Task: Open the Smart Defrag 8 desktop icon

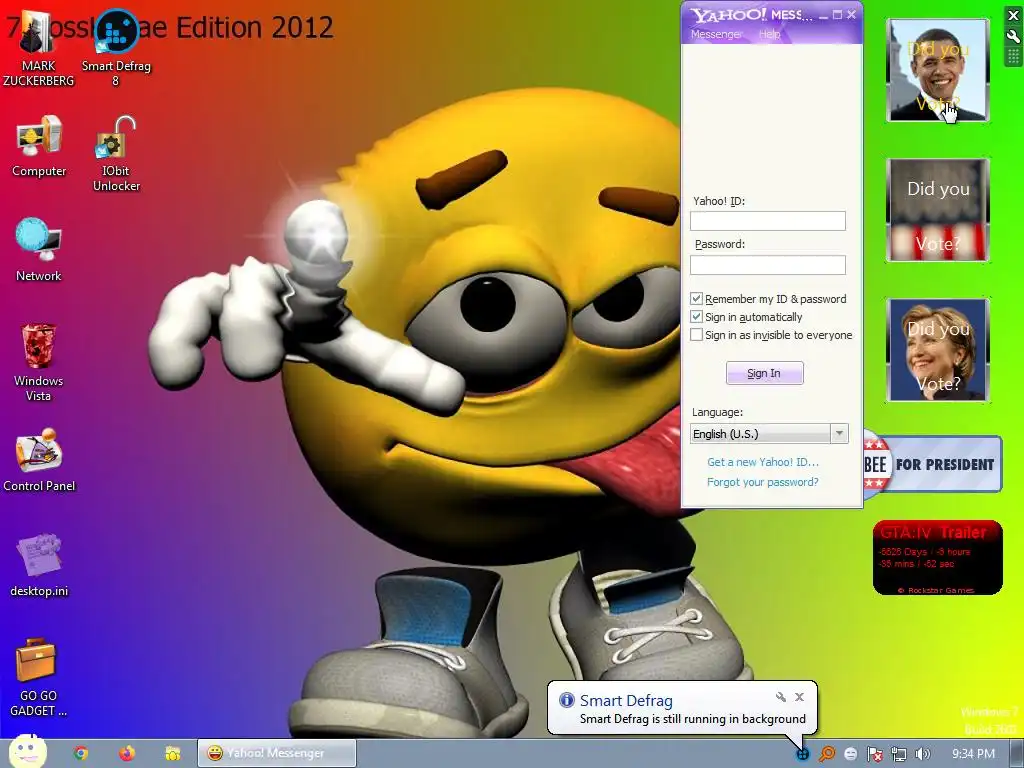Action: (x=116, y=49)
